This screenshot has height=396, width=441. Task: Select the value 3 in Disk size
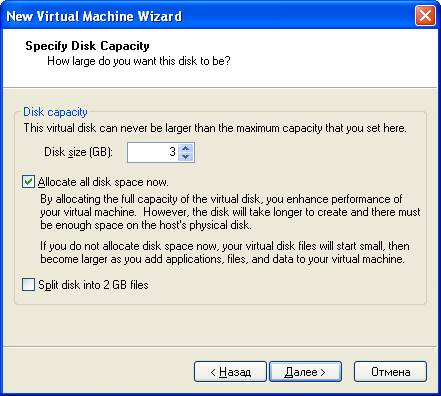coord(172,152)
